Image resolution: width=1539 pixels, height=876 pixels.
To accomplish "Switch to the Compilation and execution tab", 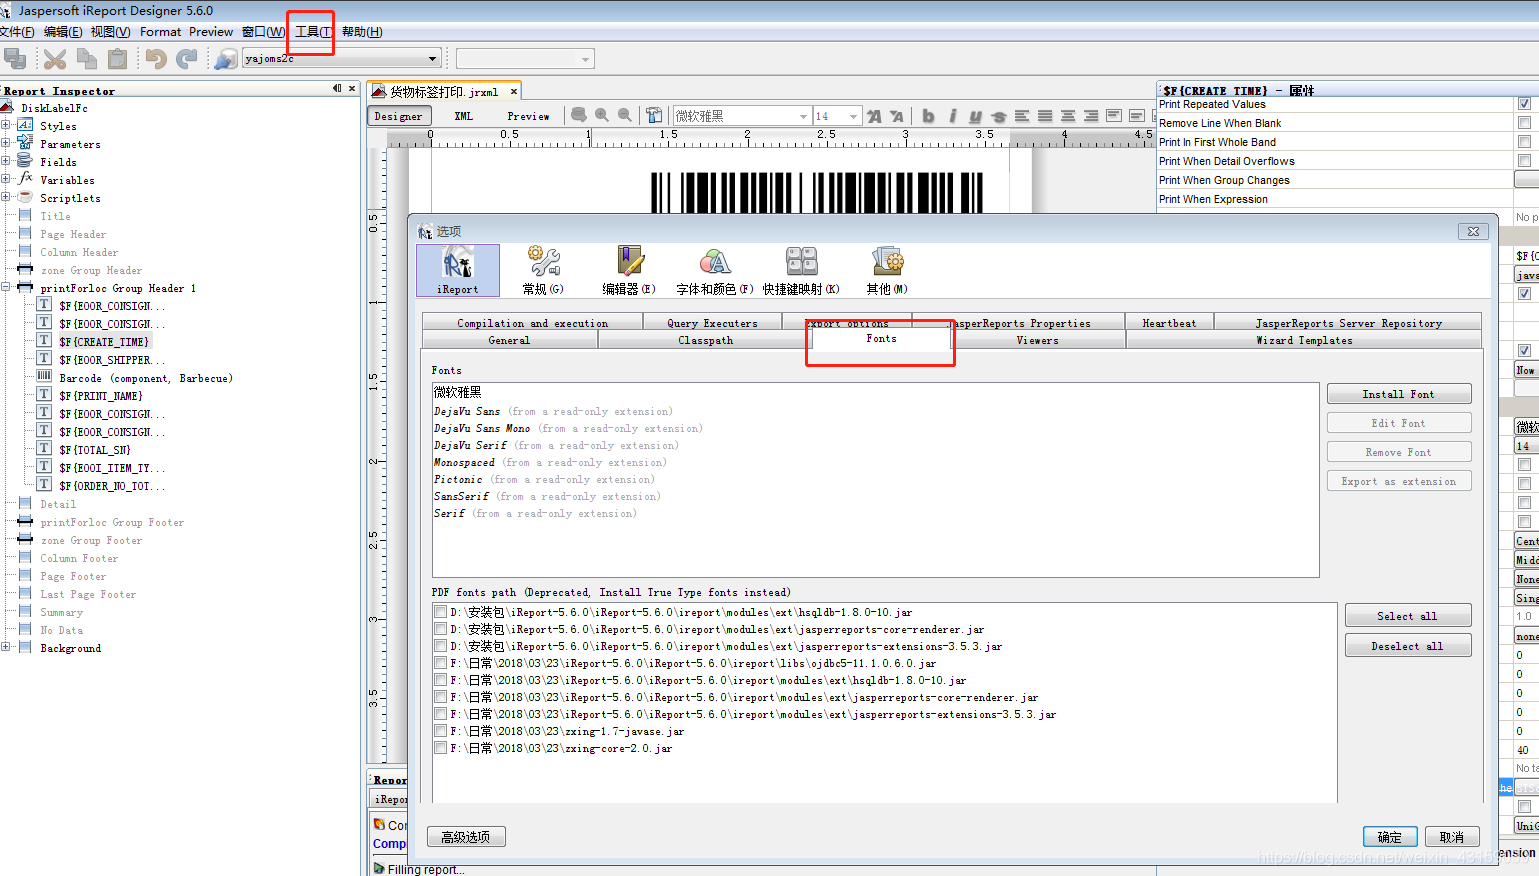I will pyautogui.click(x=532, y=323).
